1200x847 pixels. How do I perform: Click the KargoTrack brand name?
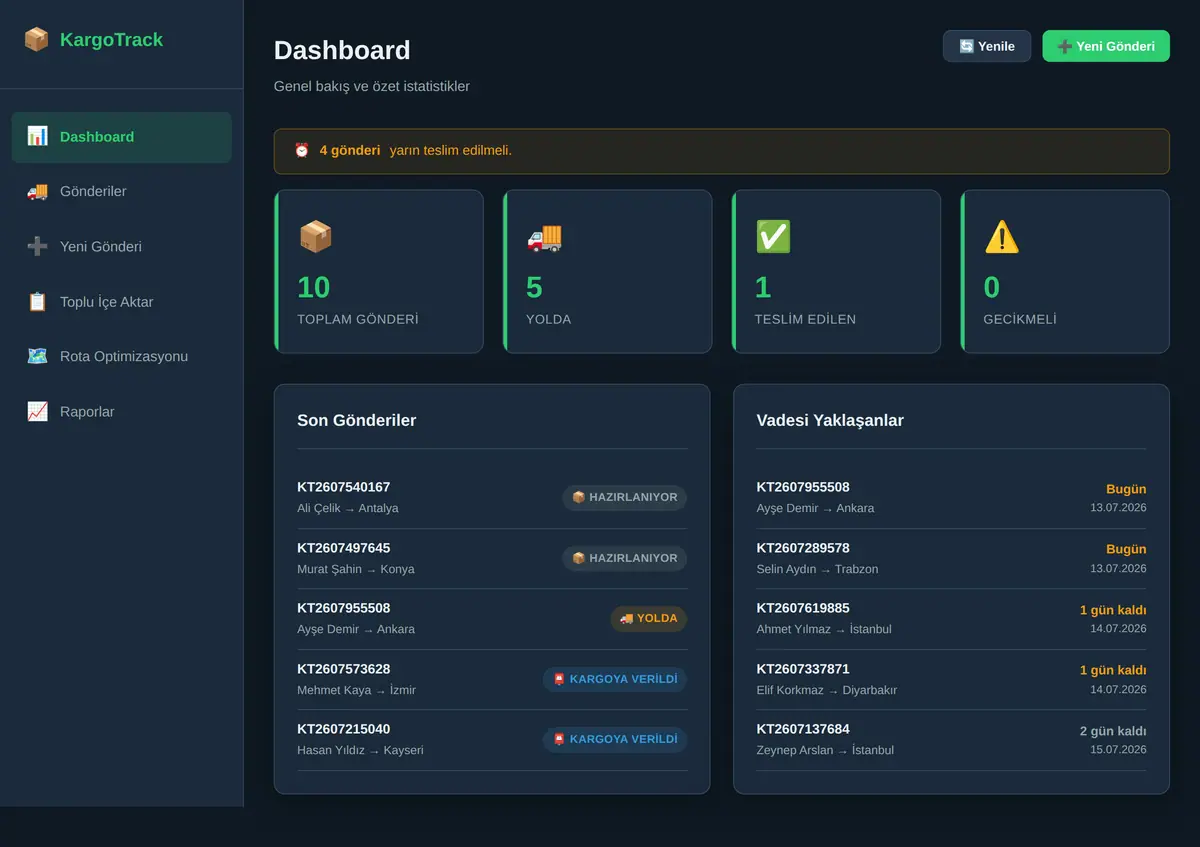(111, 40)
